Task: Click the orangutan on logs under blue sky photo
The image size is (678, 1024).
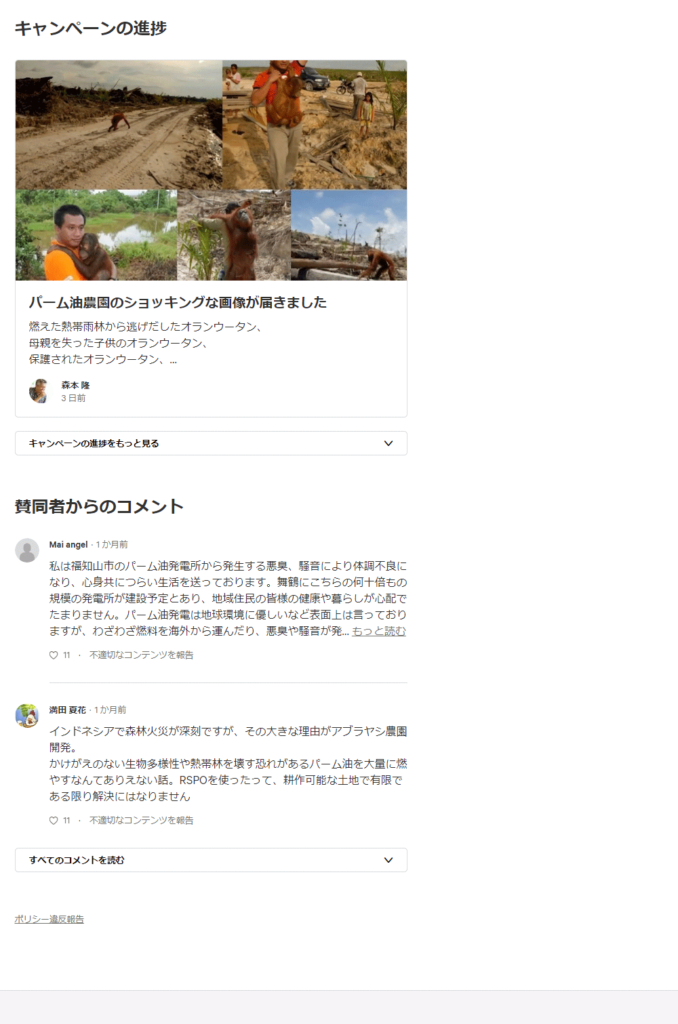Action: pos(349,235)
